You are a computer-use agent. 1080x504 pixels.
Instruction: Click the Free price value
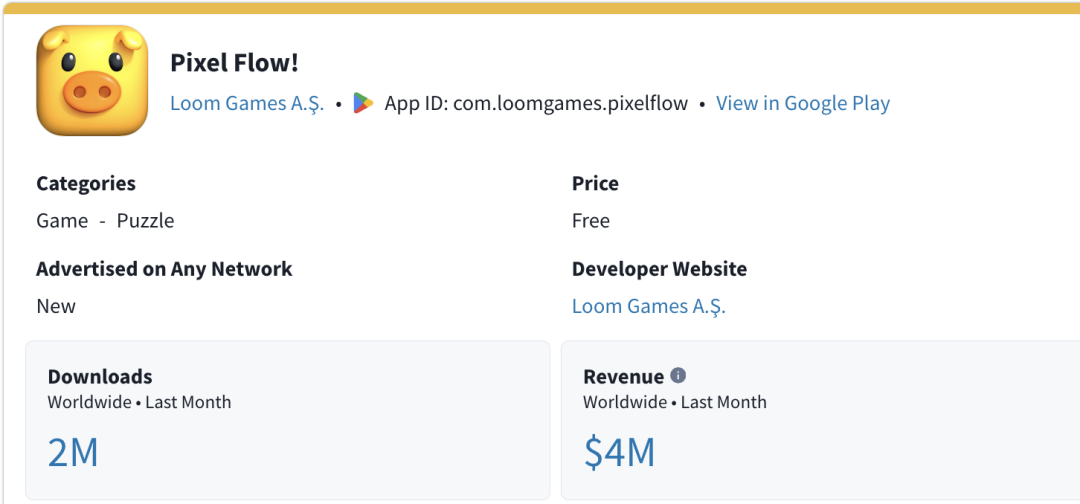pyautogui.click(x=590, y=221)
